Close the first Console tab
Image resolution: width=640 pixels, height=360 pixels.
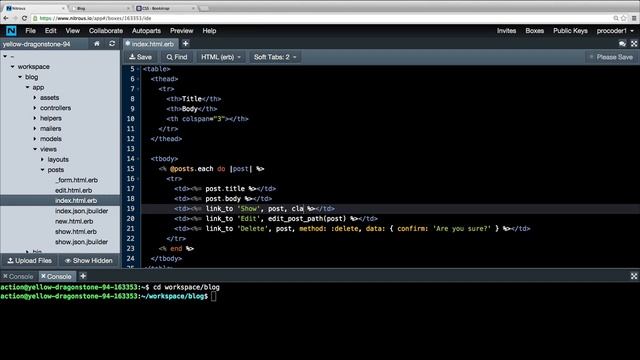tap(5, 276)
